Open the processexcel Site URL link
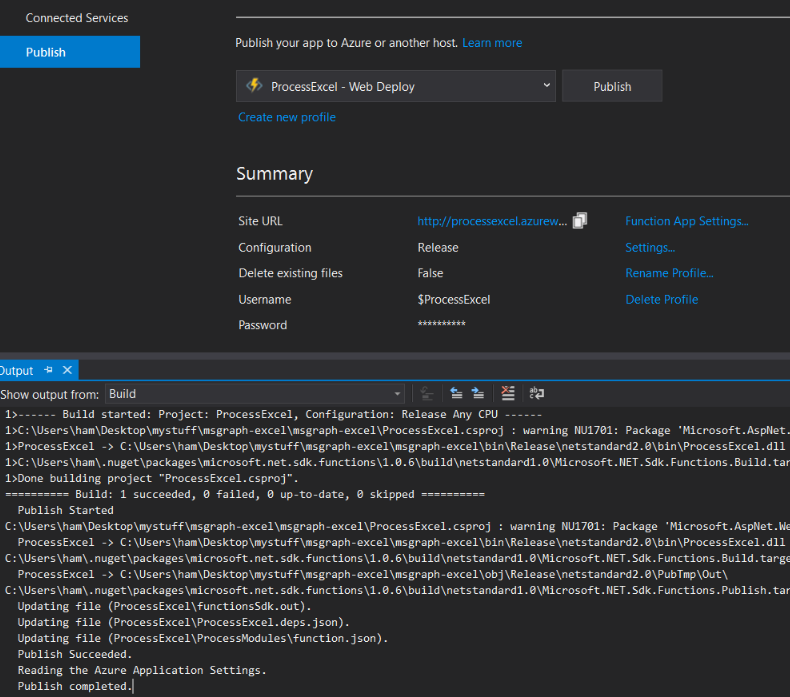This screenshot has width=790, height=697. 492,221
